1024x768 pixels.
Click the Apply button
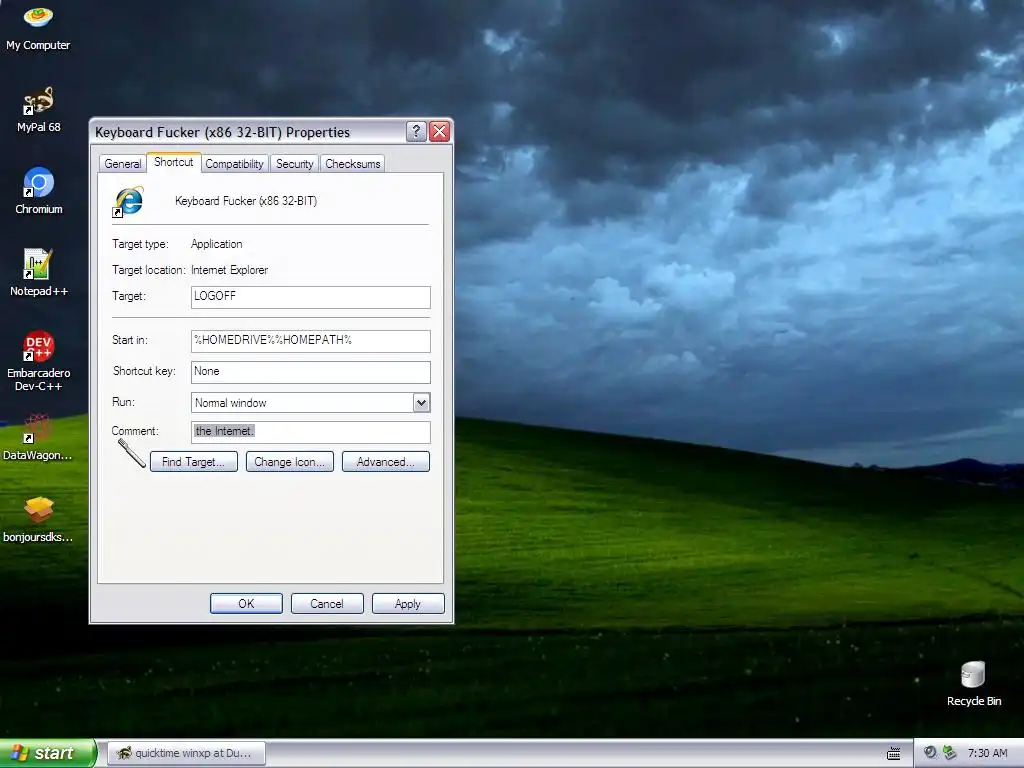click(x=408, y=603)
